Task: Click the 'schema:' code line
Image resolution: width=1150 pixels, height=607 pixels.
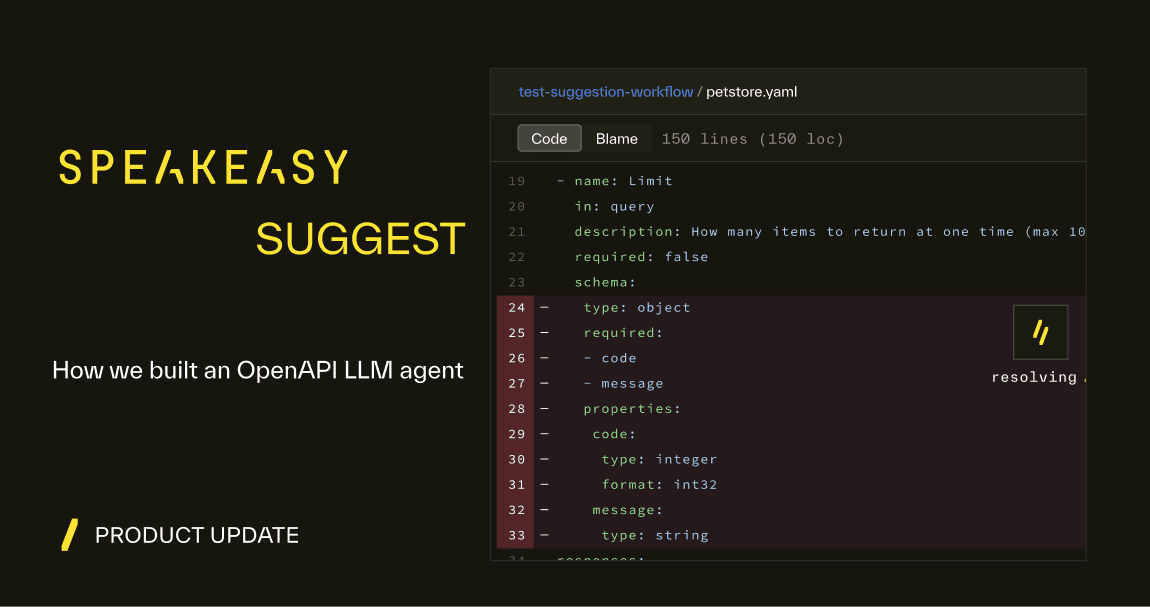Action: point(605,282)
